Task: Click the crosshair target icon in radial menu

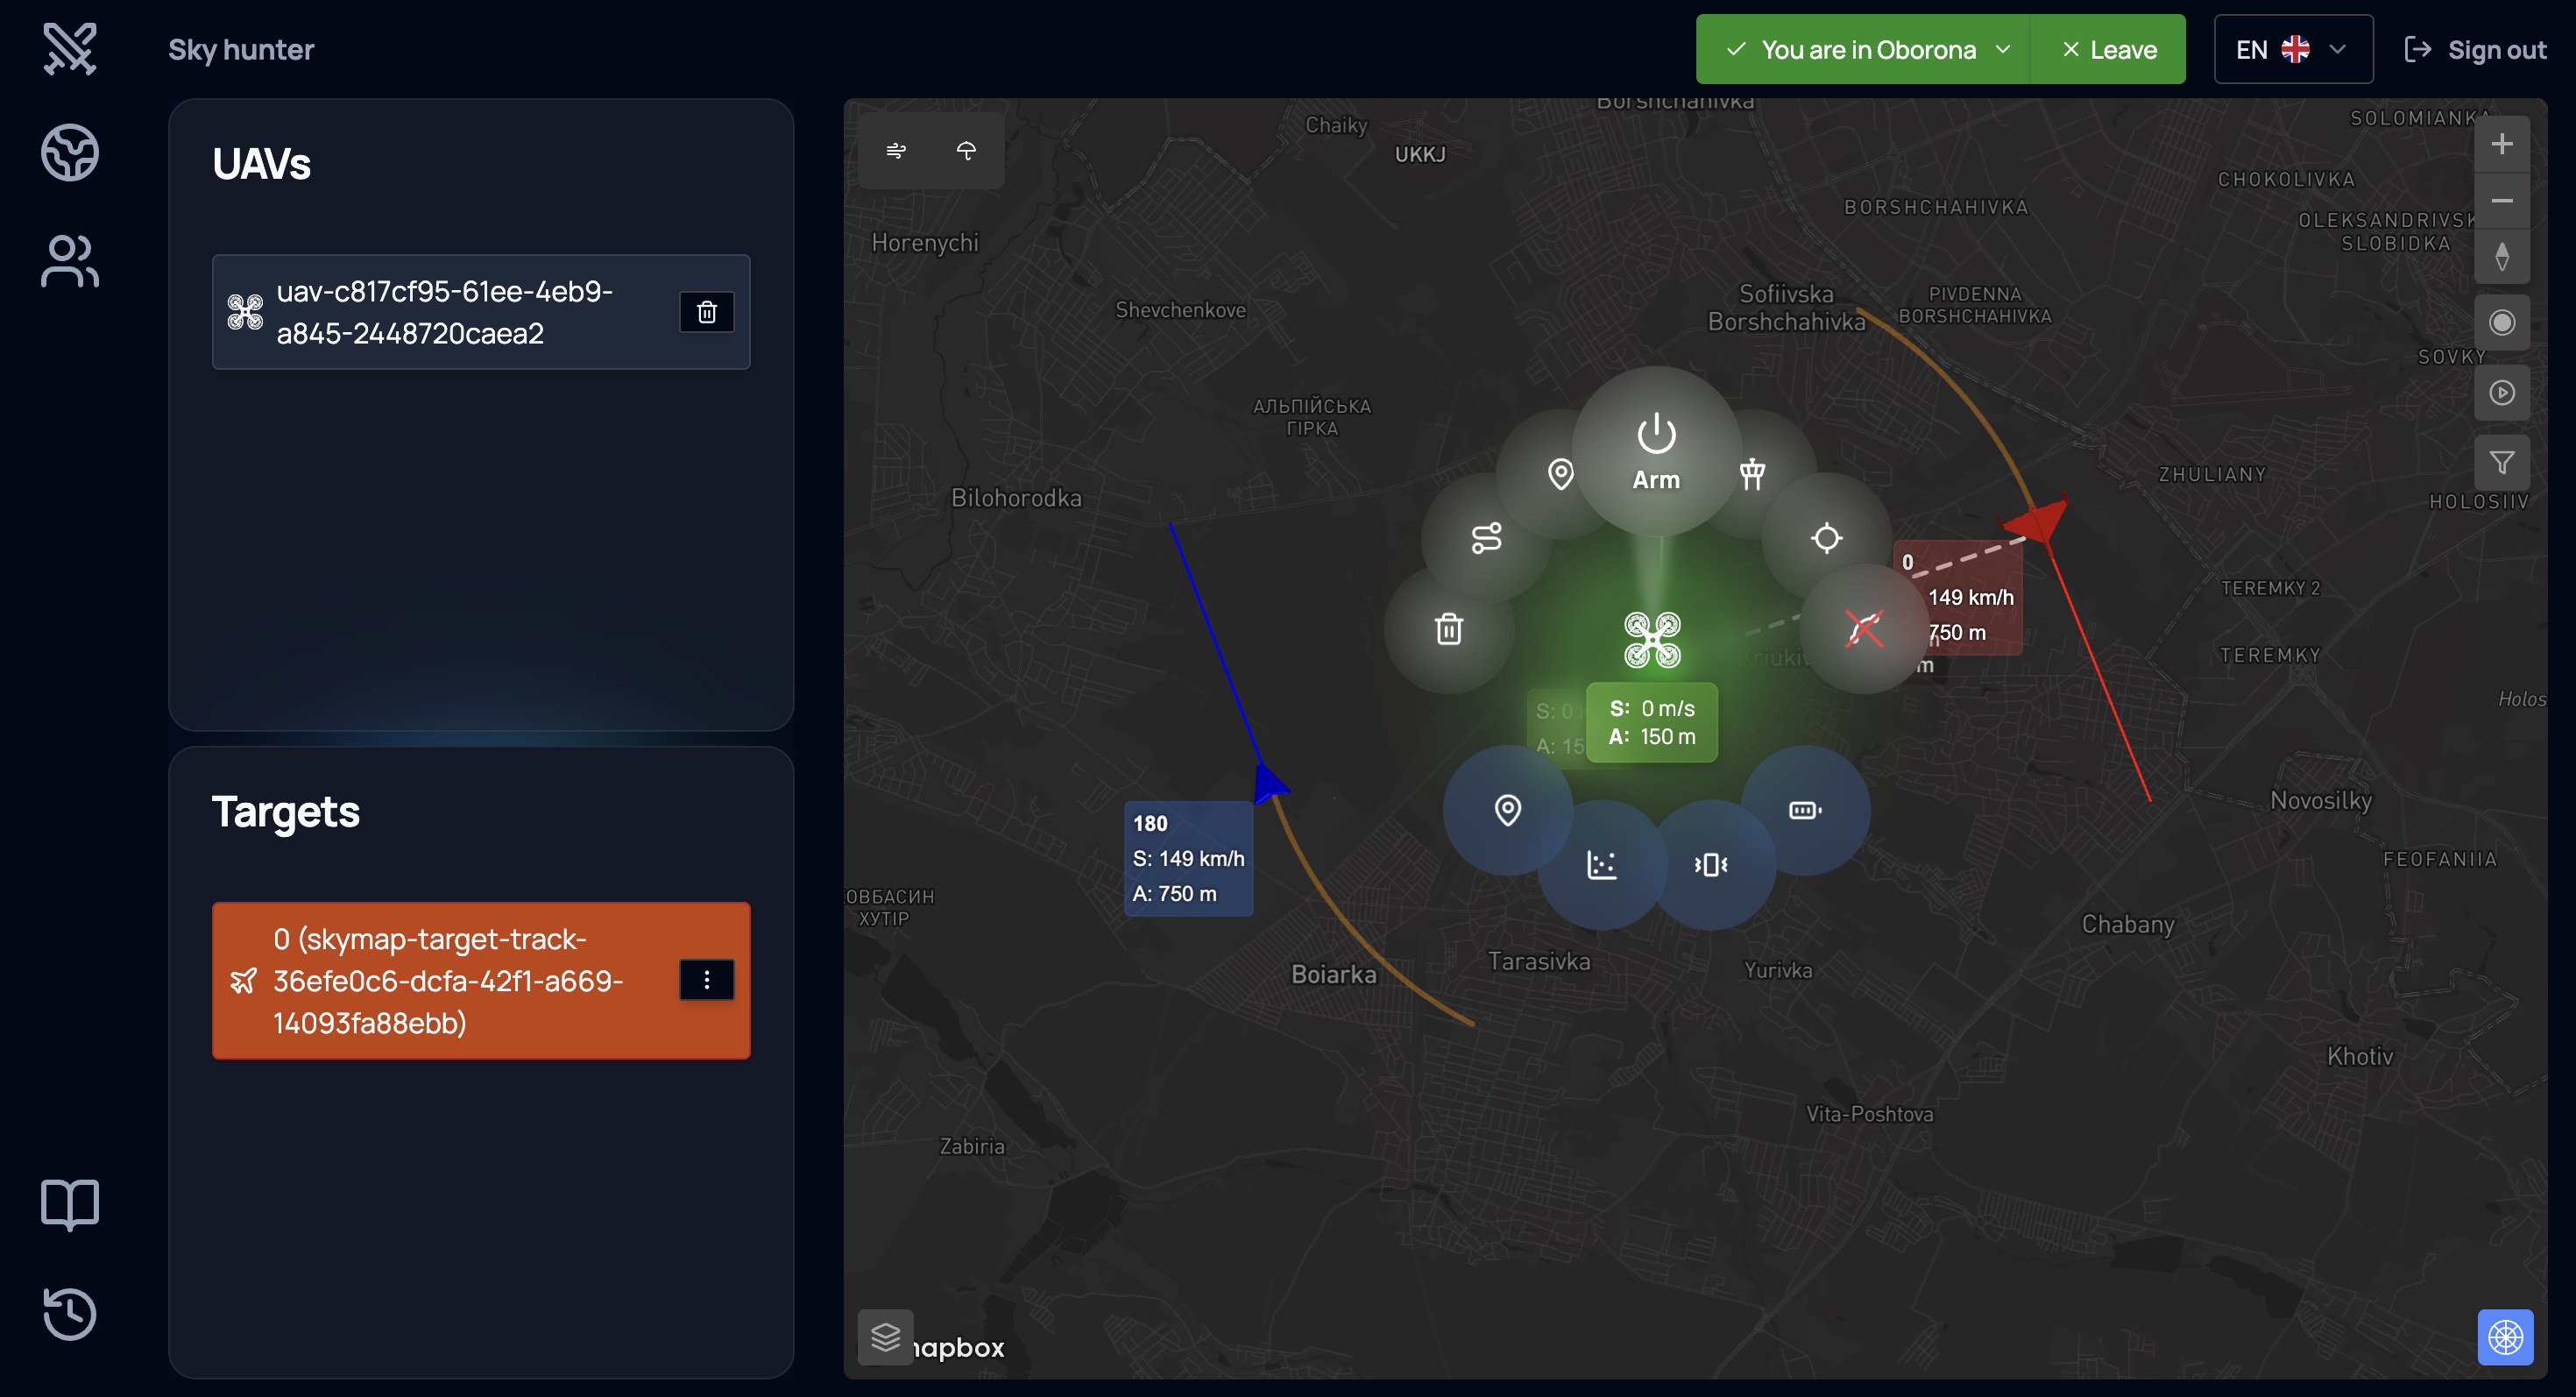Action: [x=1826, y=538]
